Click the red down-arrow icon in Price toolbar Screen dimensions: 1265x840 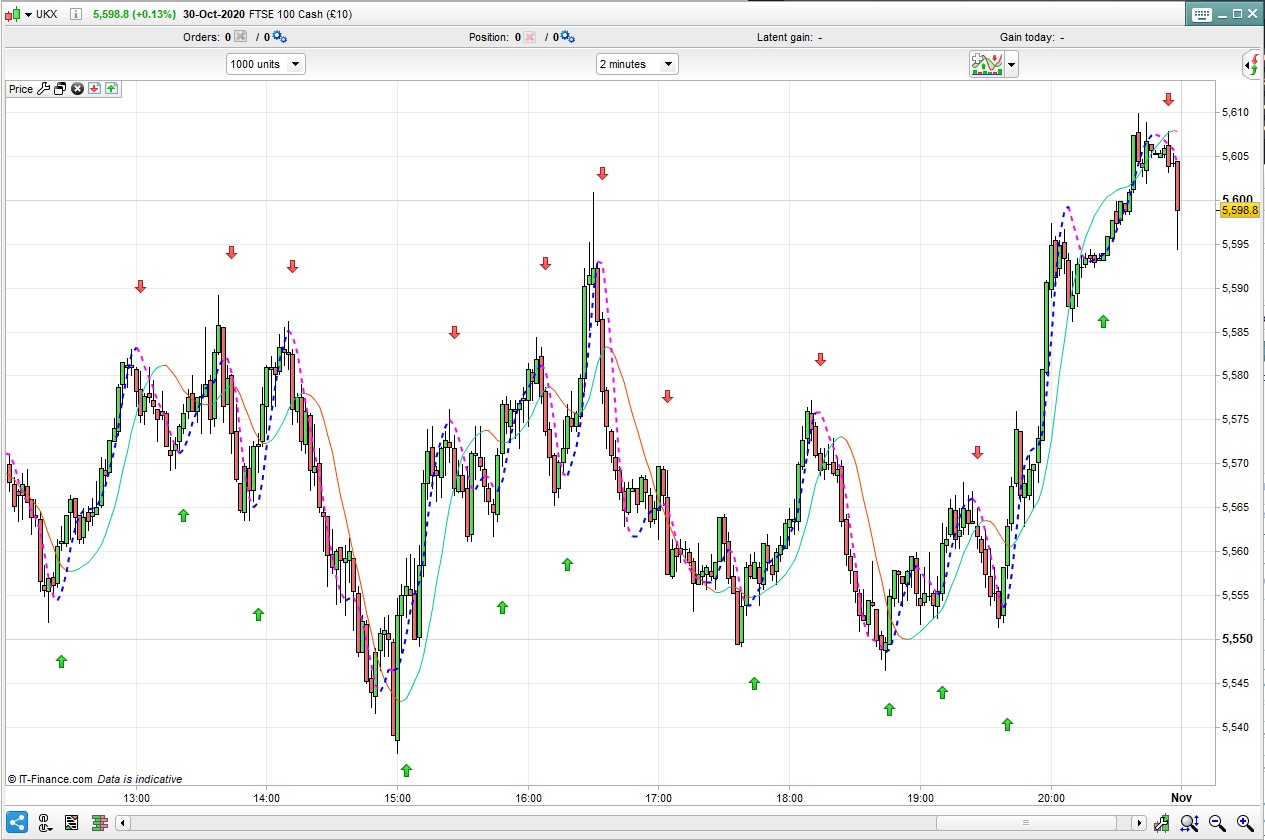pyautogui.click(x=94, y=89)
